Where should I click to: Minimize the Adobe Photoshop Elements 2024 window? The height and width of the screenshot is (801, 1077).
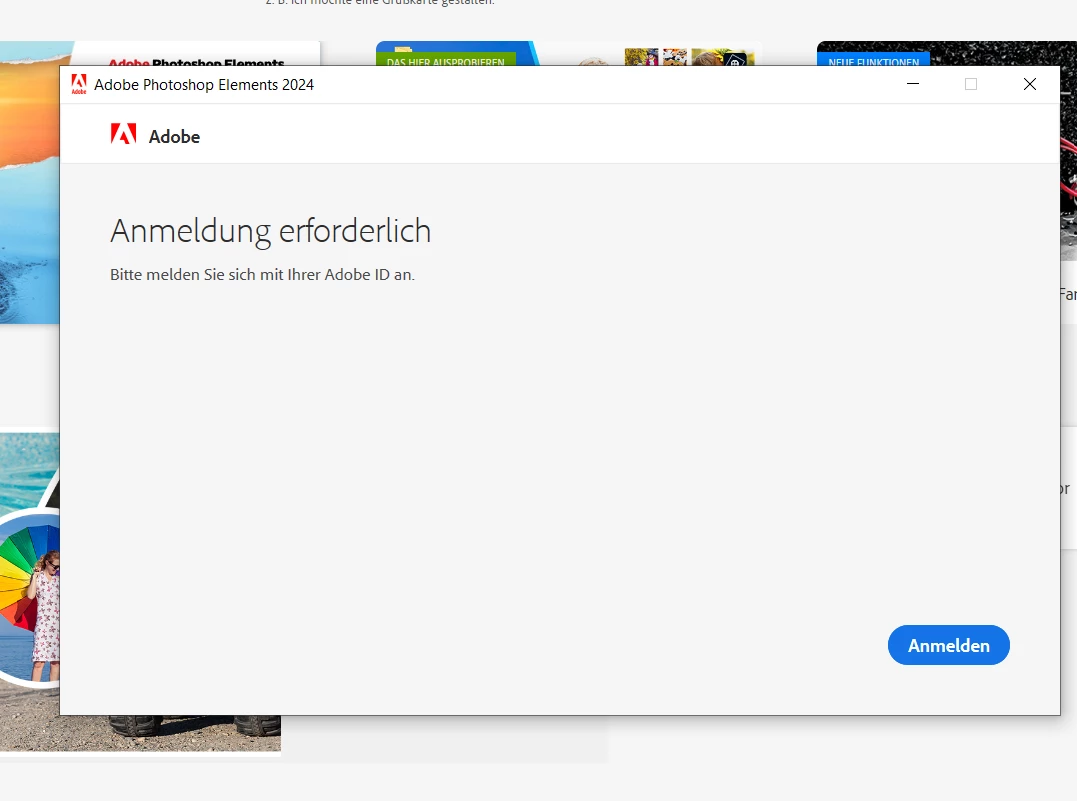913,84
